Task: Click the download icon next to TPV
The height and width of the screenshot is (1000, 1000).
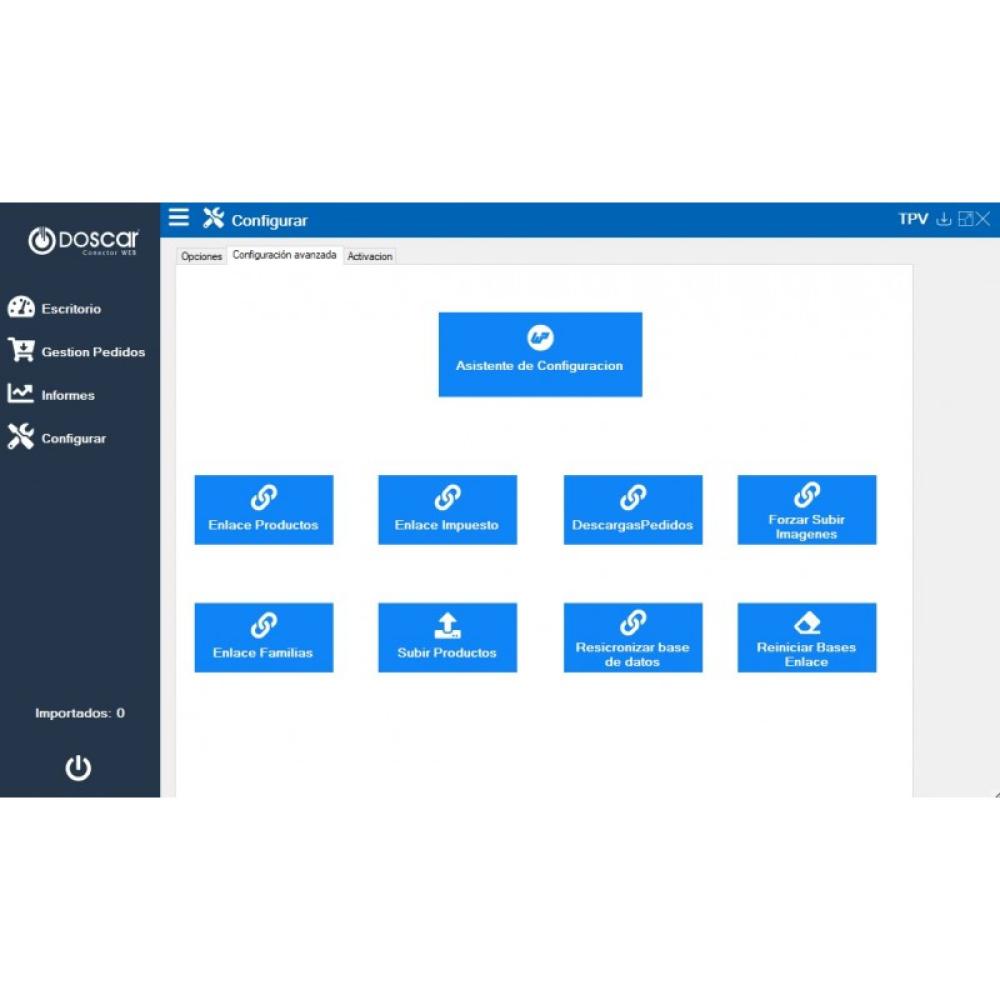Action: pyautogui.click(x=943, y=219)
